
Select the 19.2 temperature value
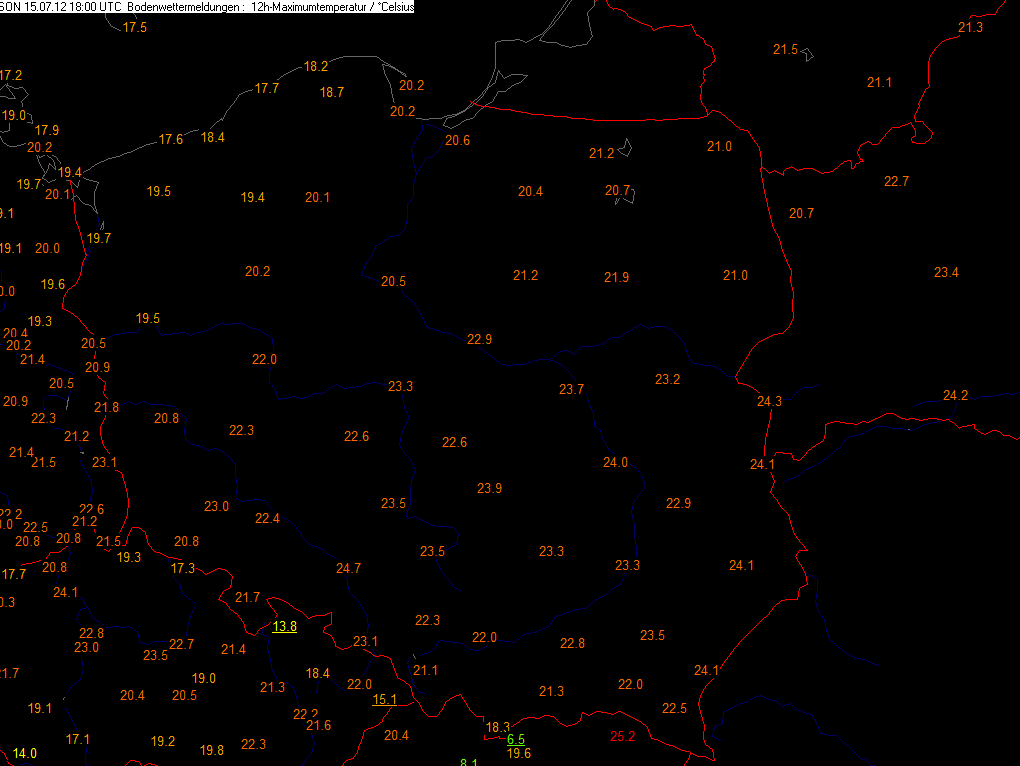pyautogui.click(x=163, y=741)
